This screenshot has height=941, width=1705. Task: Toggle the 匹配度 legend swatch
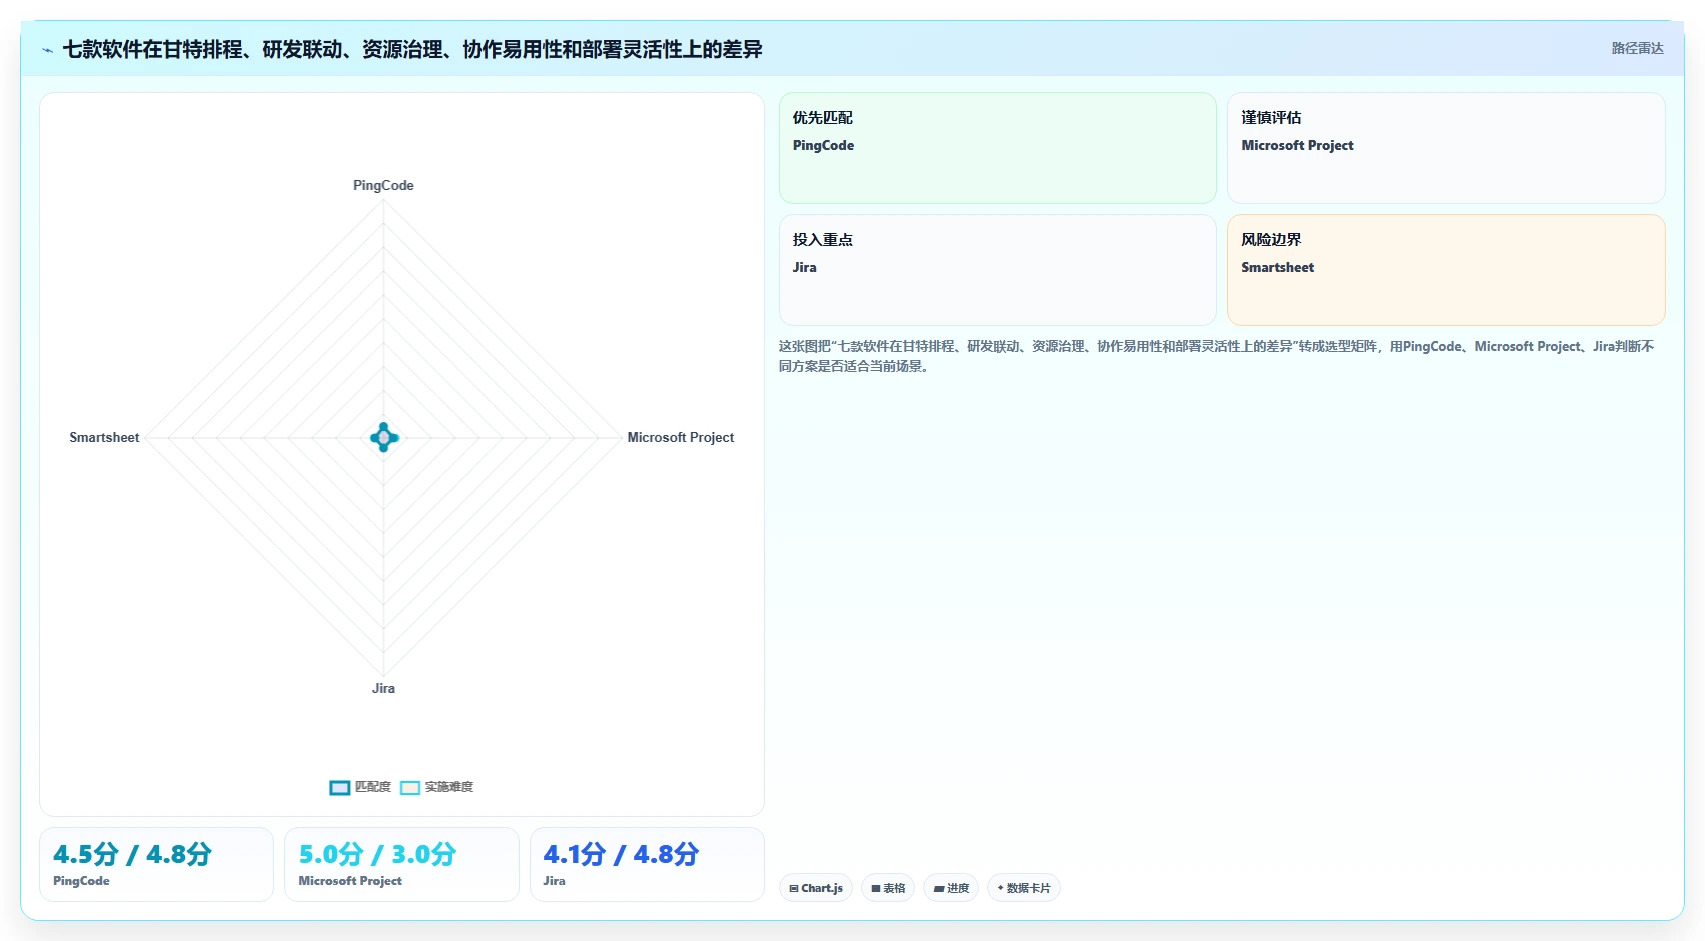(x=340, y=788)
